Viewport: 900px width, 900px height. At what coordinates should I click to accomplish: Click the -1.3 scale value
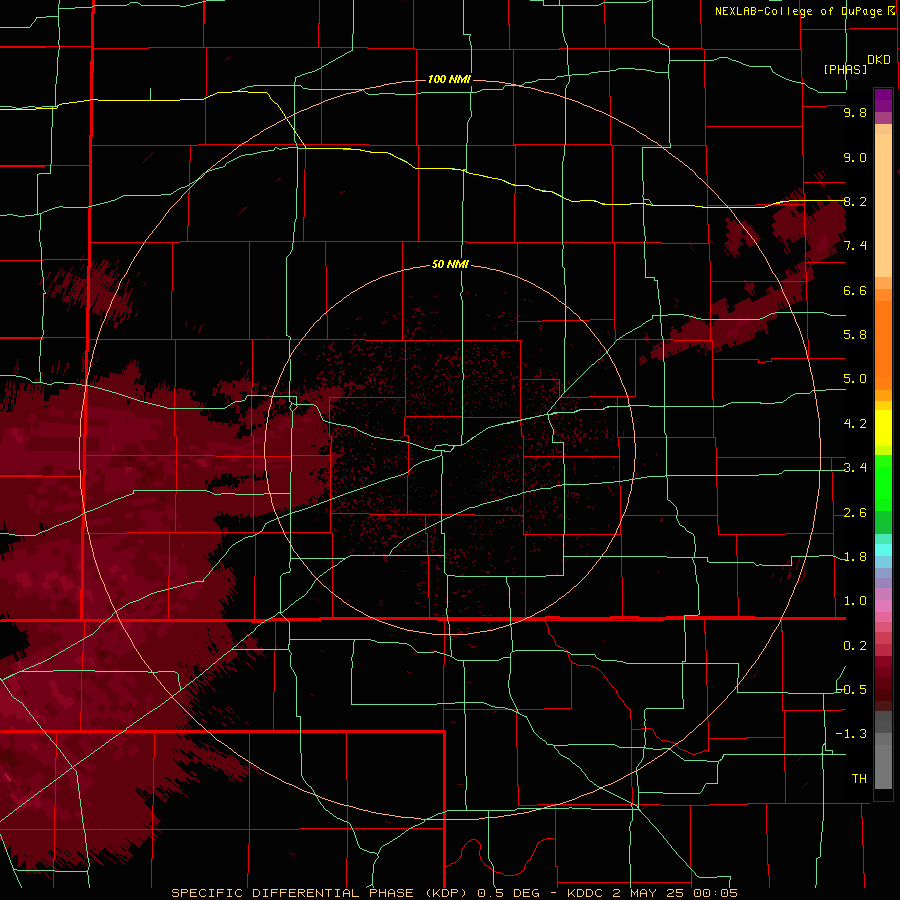(x=852, y=734)
